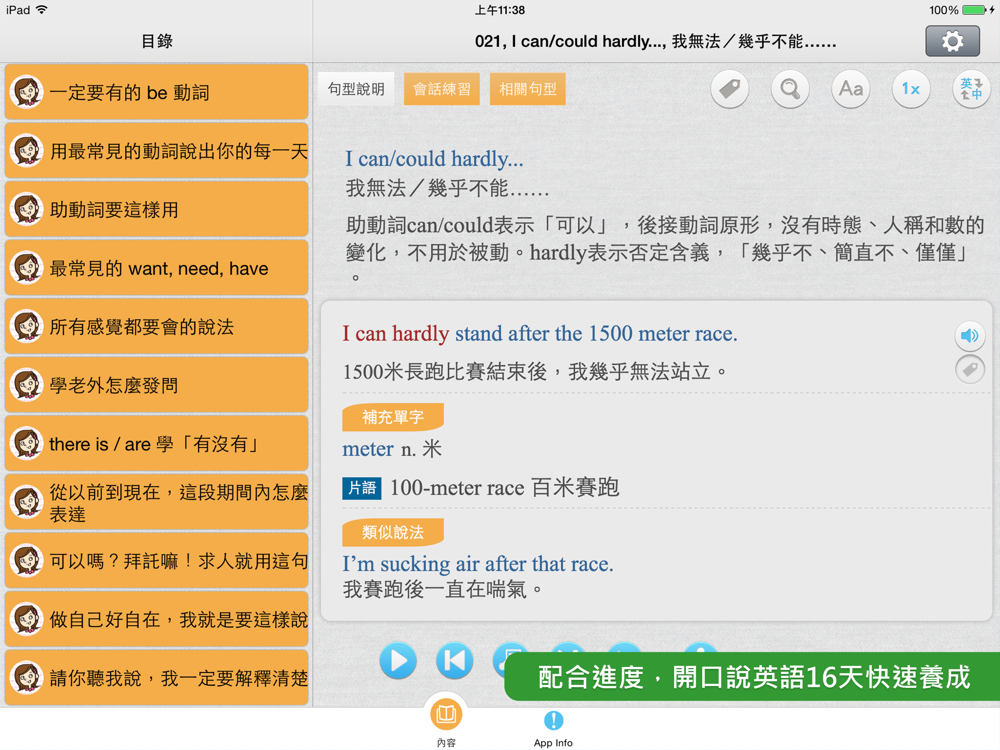This screenshot has height=750, width=1000.
Task: Tap the vocabulary word meter
Action: tap(368, 449)
